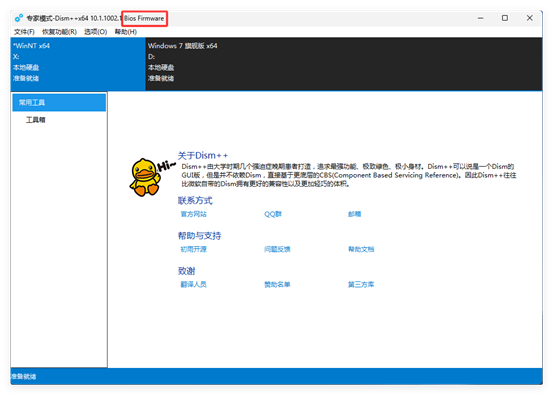553x395 pixels.
Task: Click the Dism++ app icon in title bar
Action: 19,18
